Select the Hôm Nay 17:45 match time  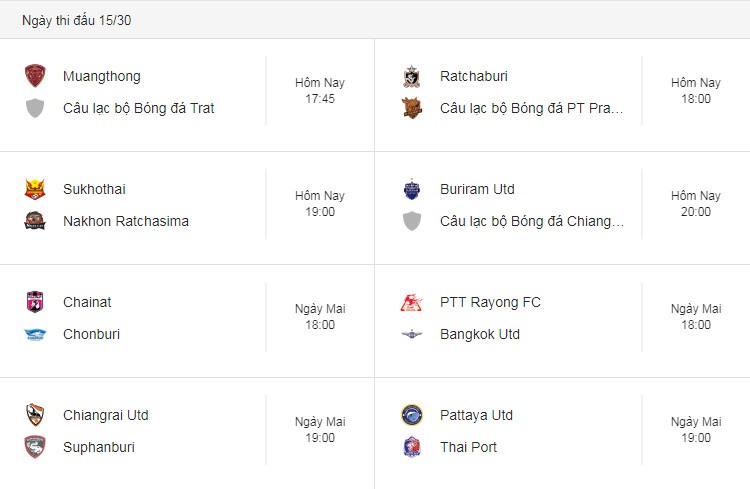click(320, 91)
